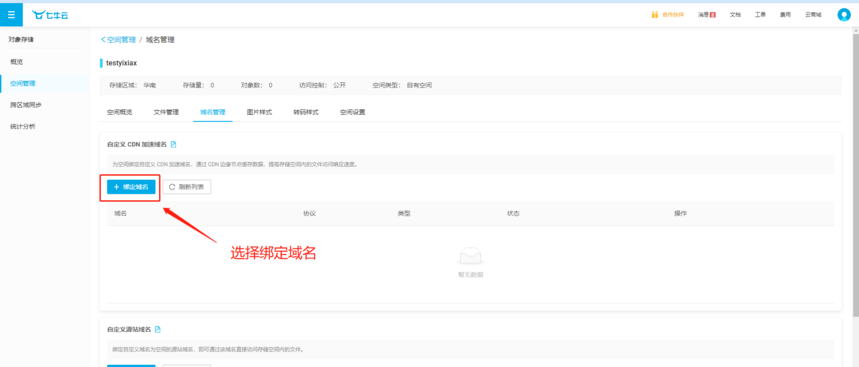This screenshot has width=859, height=367.
Task: Open the 云商城 marketplace link
Action: click(x=814, y=15)
